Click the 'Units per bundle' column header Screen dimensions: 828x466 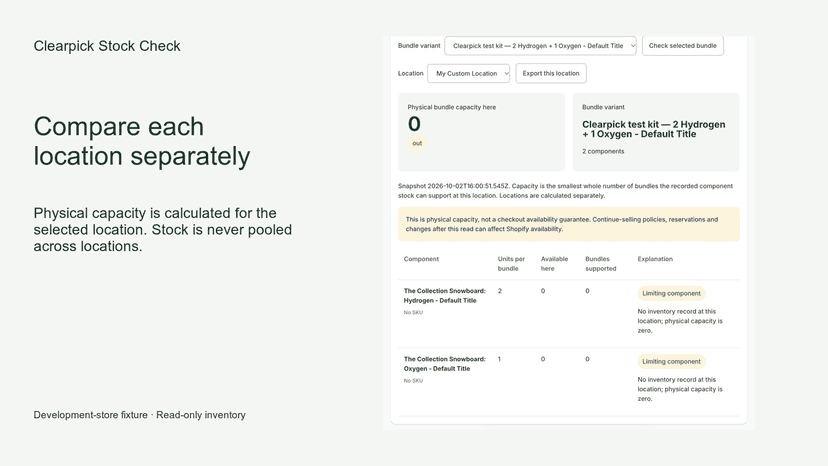[x=511, y=264]
